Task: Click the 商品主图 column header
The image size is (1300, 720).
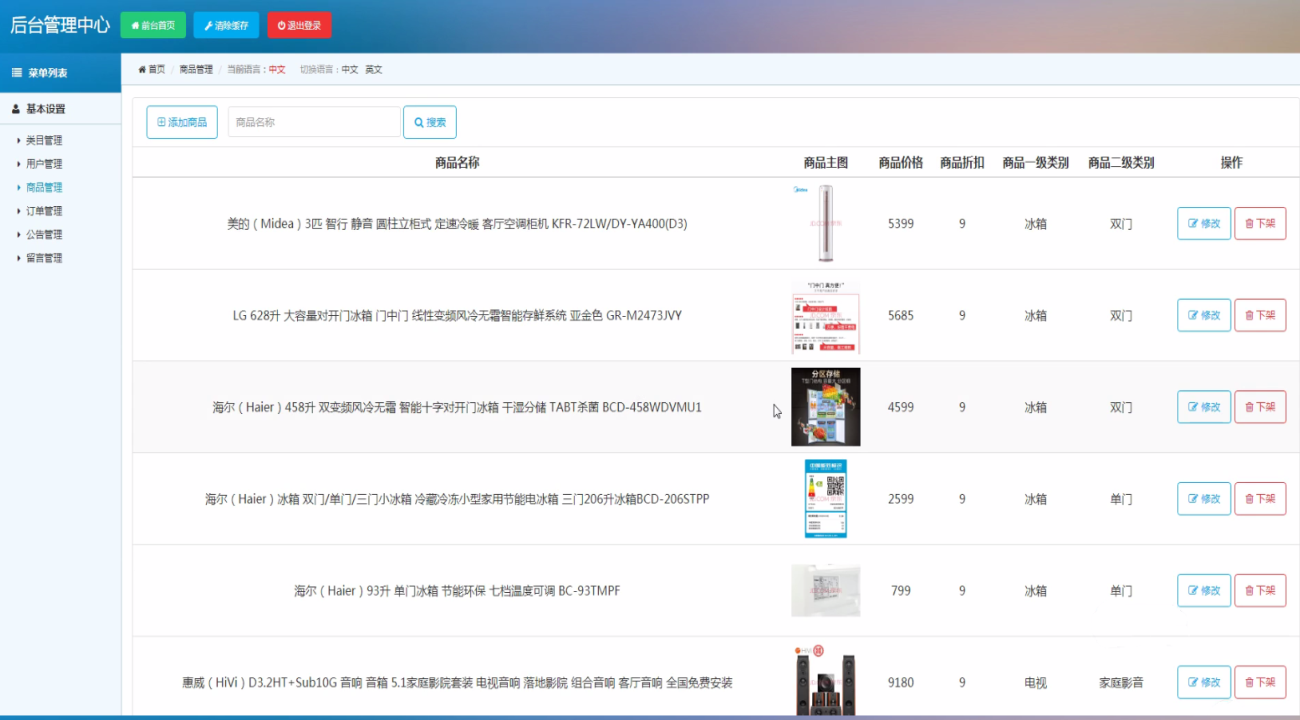Action: [x=825, y=163]
